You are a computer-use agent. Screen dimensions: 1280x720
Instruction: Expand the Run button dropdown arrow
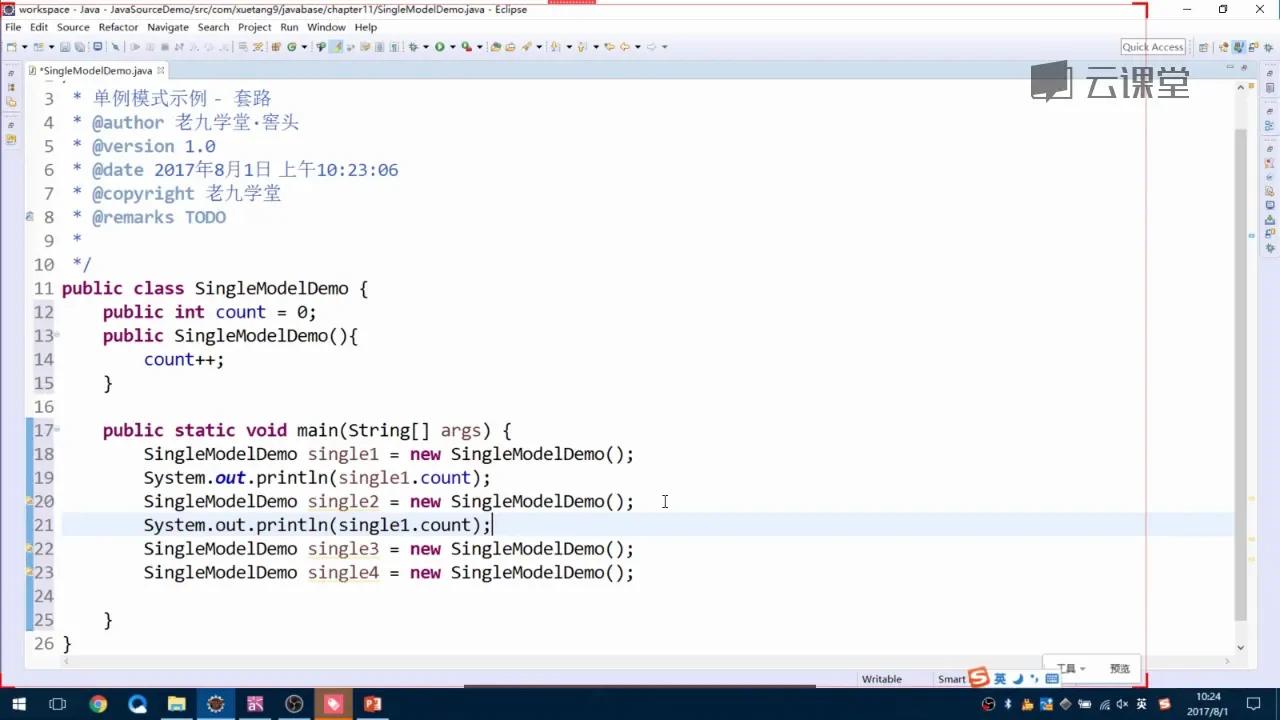(x=453, y=46)
